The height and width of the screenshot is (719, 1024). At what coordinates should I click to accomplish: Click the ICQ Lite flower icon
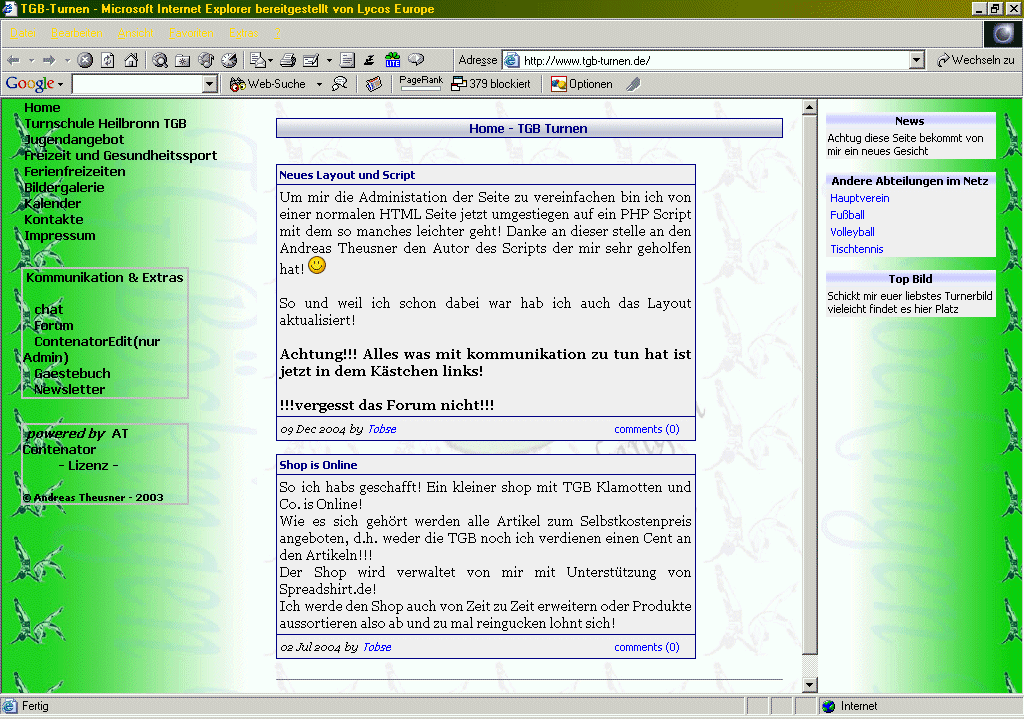click(392, 60)
